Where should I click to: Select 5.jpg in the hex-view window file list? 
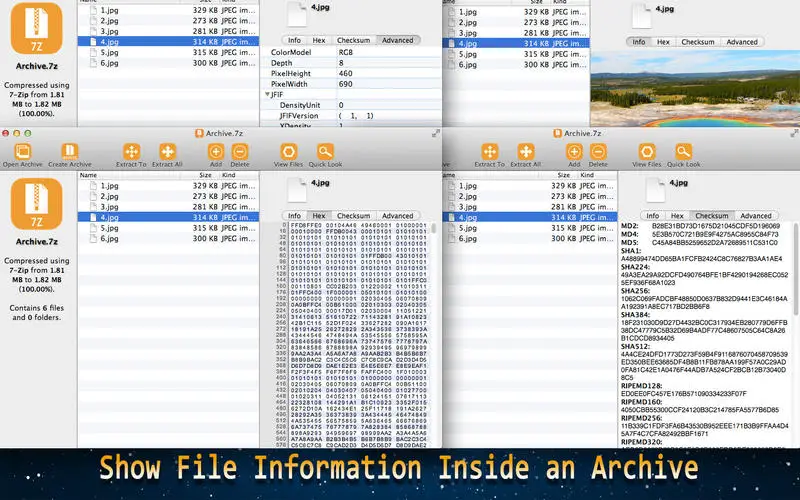(168, 228)
